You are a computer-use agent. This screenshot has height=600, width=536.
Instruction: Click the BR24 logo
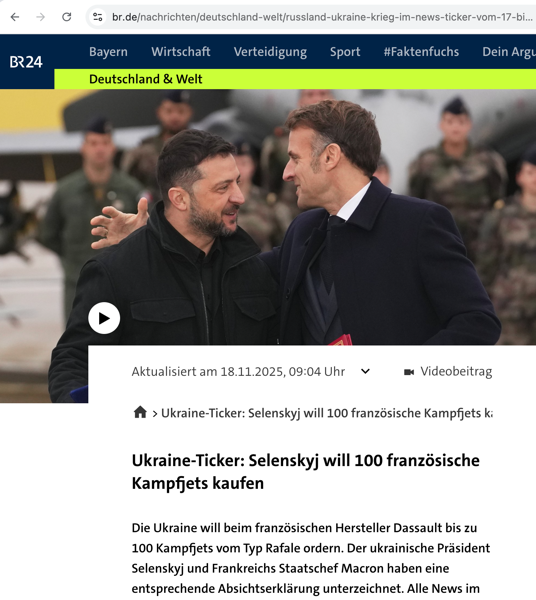click(x=26, y=62)
